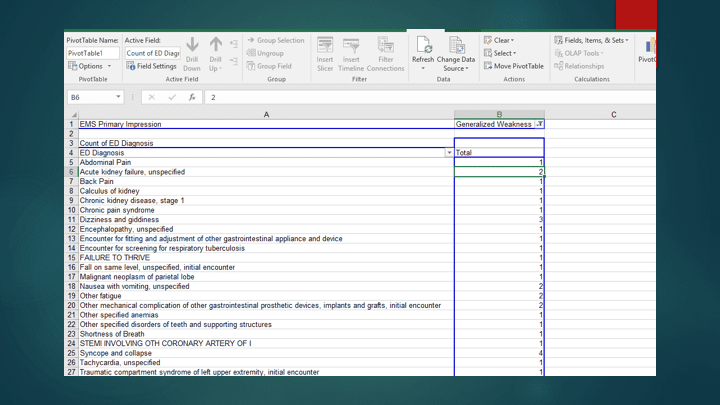
Task: Select column C header
Action: [x=613, y=115]
